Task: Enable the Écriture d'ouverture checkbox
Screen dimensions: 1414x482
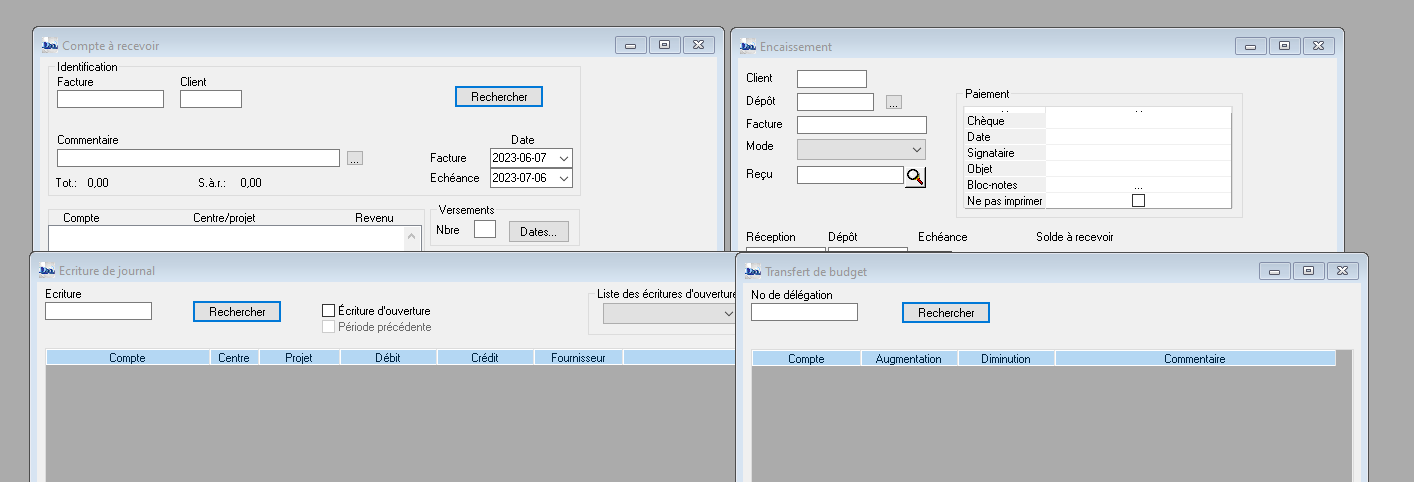Action: pos(328,311)
